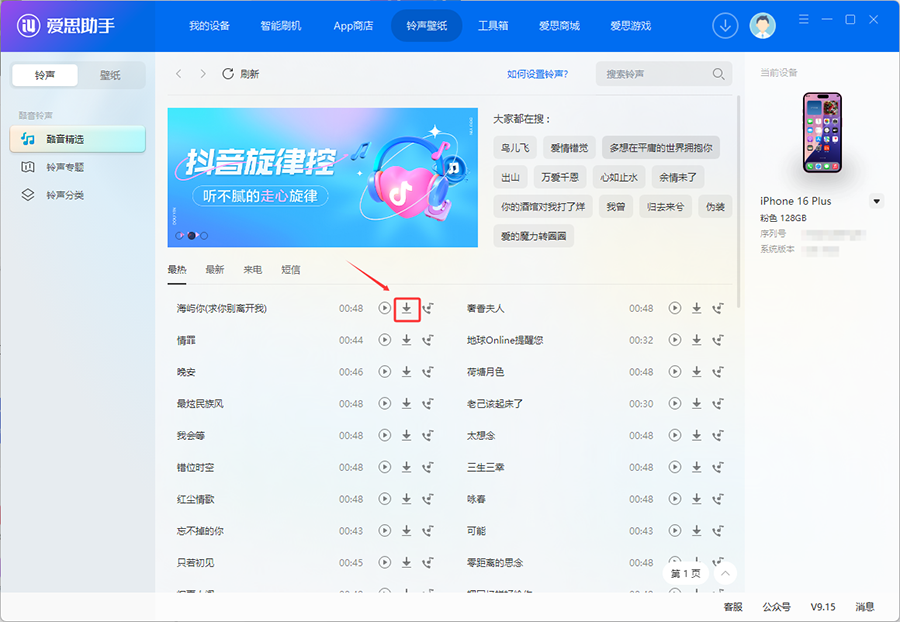
Task: Play the ringtone 奢香夫人
Action: (x=675, y=308)
